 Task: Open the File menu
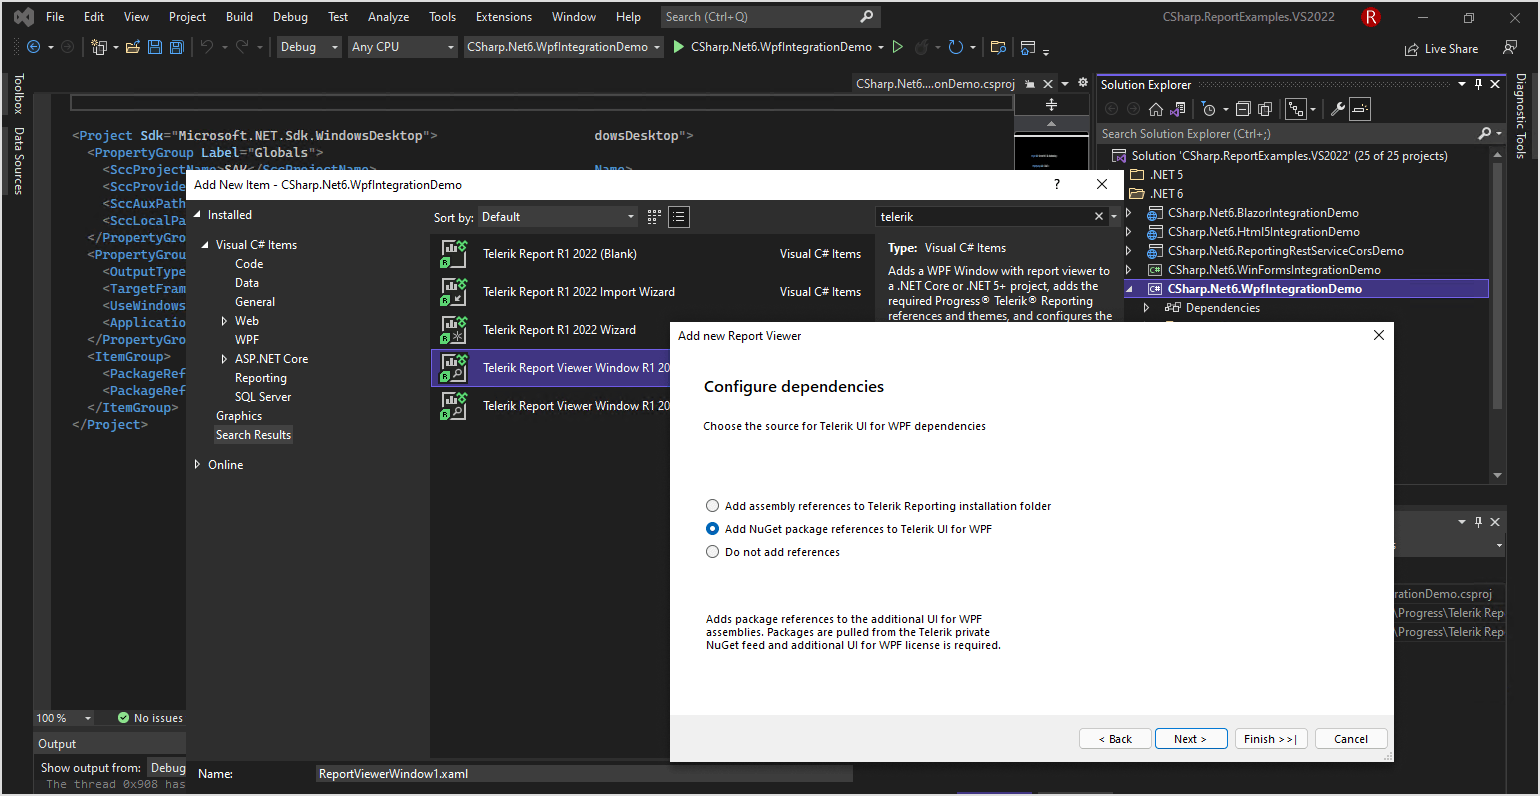[55, 17]
